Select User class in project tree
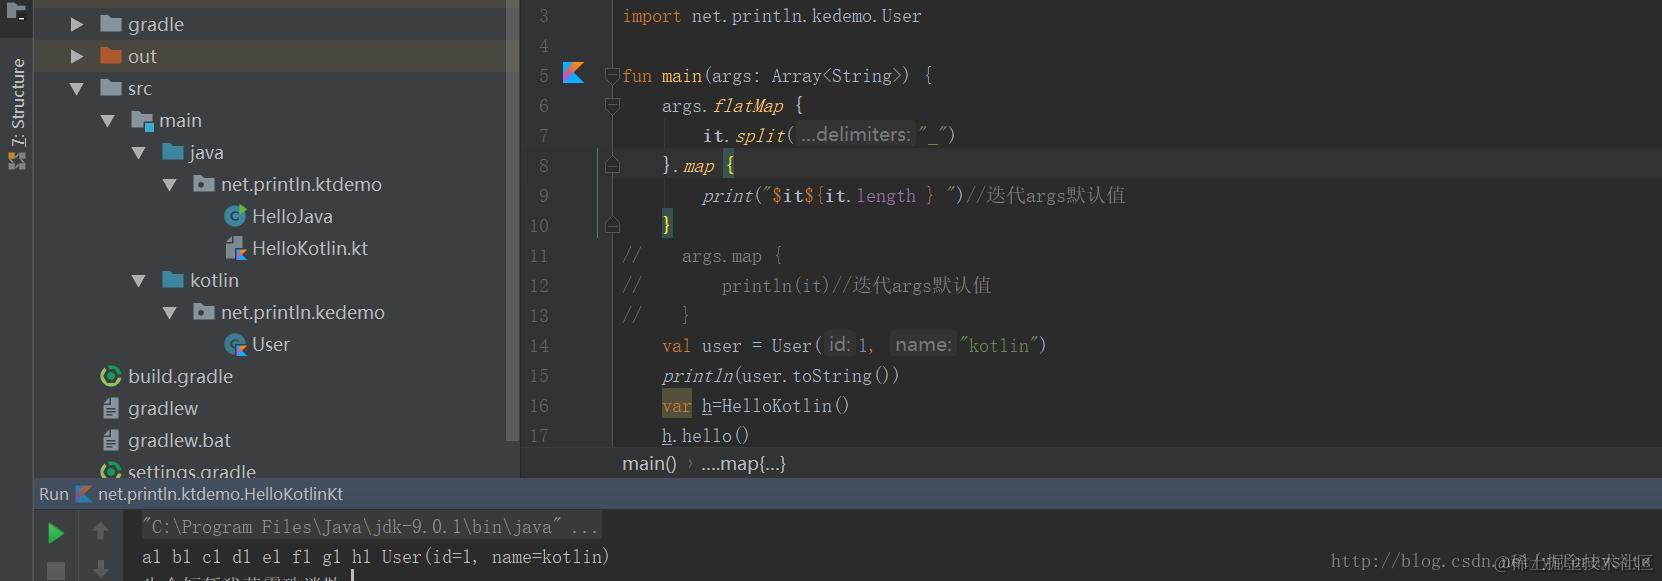This screenshot has height=581, width=1662. (x=271, y=344)
